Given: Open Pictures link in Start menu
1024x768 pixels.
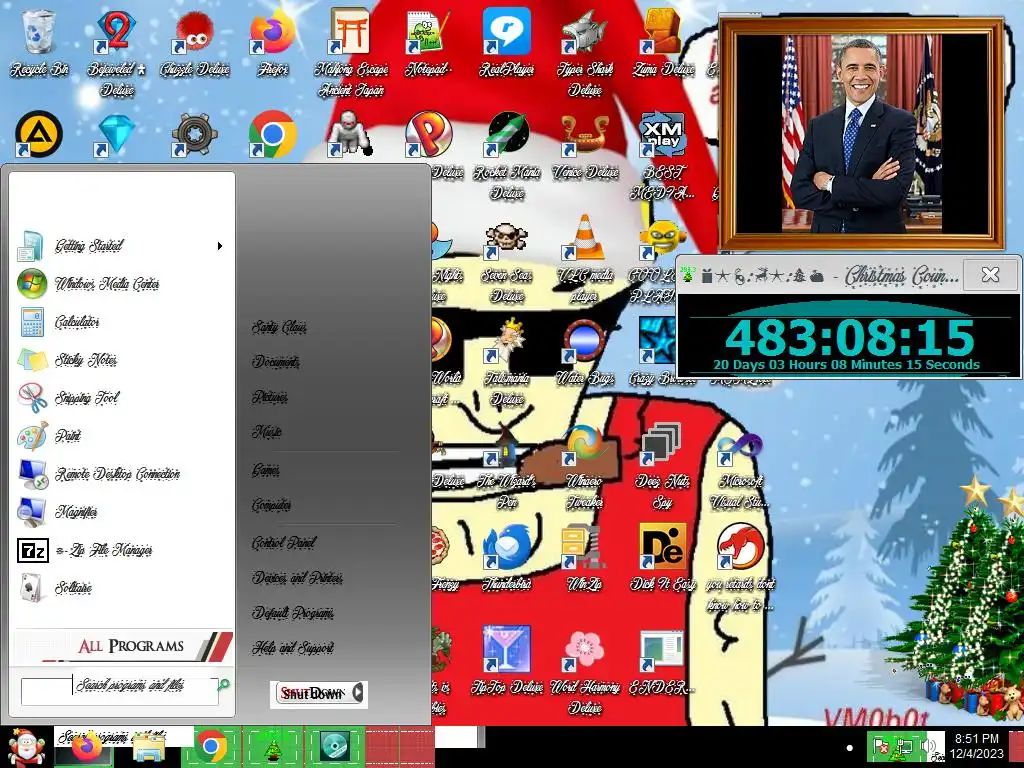Looking at the screenshot, I should 270,397.
